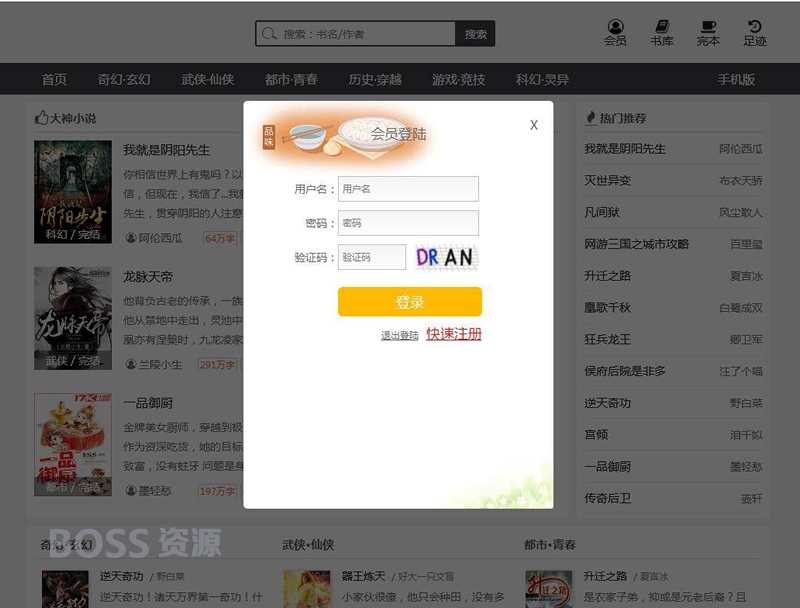Go to 首页 in navigation bar
Screen dimensions: 800x608
(x=54, y=80)
